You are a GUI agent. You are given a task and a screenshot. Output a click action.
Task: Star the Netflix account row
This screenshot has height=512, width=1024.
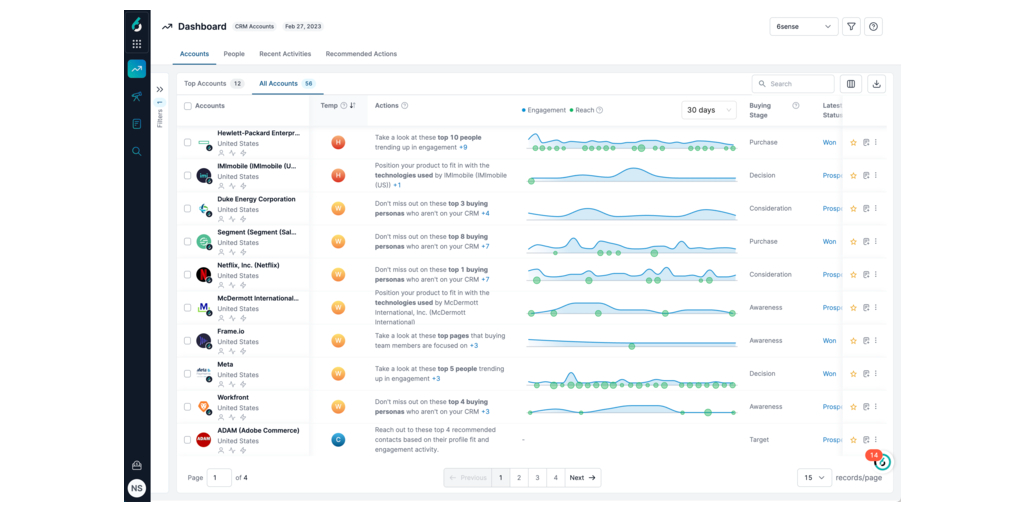(853, 275)
